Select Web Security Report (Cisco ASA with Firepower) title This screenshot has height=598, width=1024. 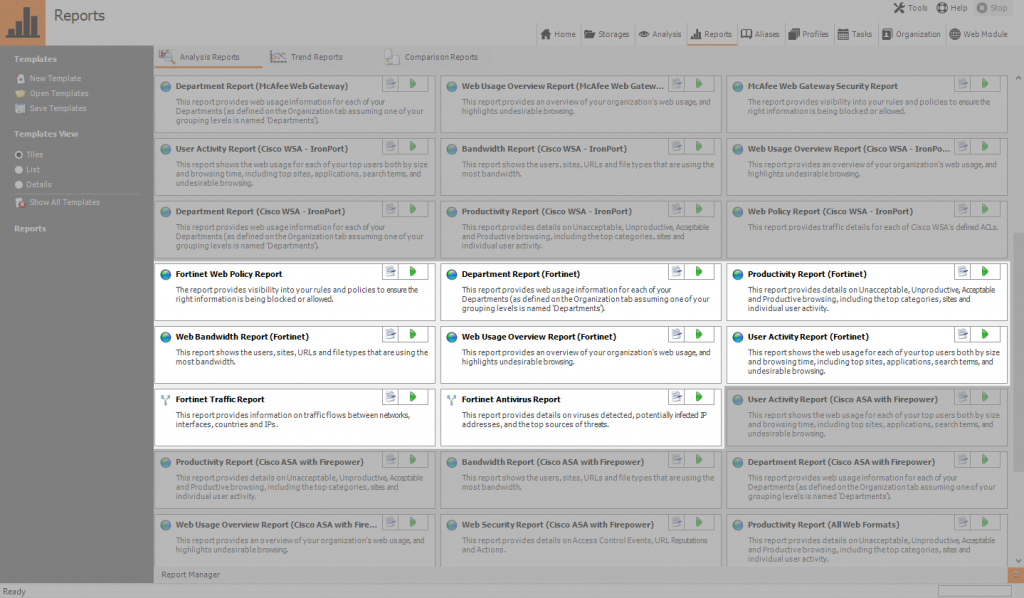click(x=557, y=525)
